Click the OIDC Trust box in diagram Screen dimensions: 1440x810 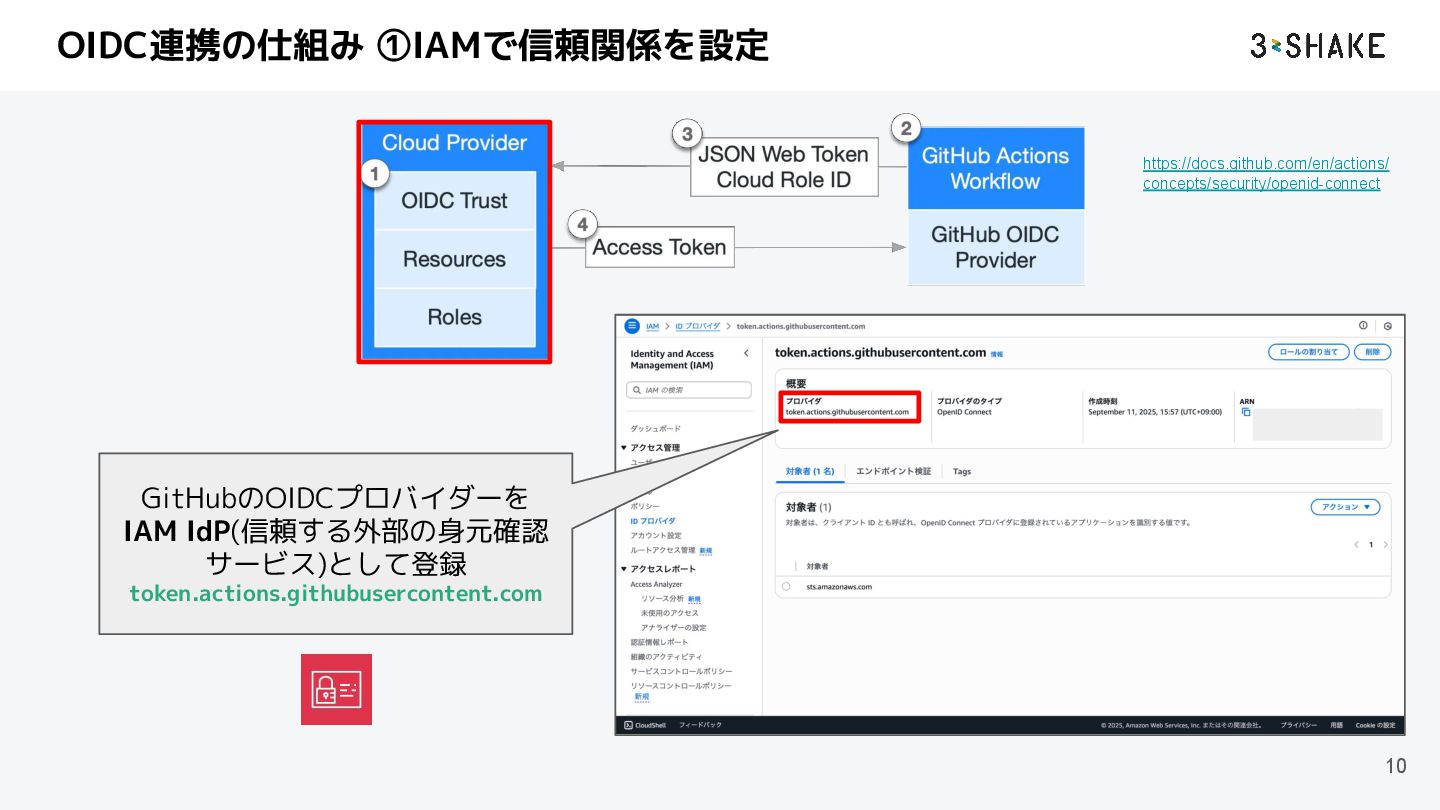click(455, 200)
